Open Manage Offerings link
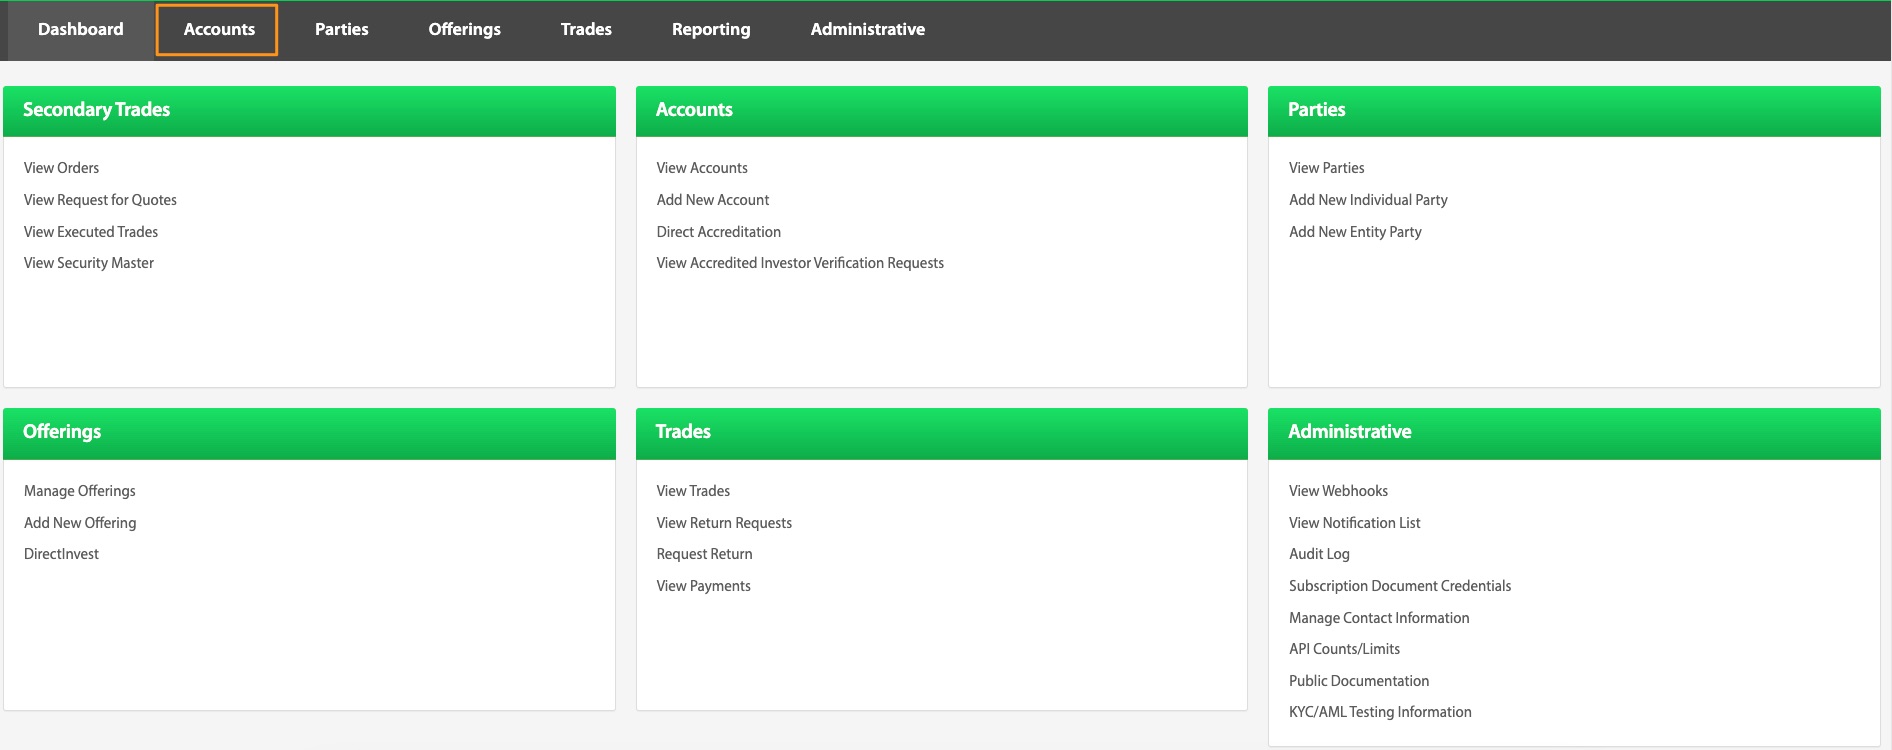Screen dimensions: 1892x750 coord(80,491)
